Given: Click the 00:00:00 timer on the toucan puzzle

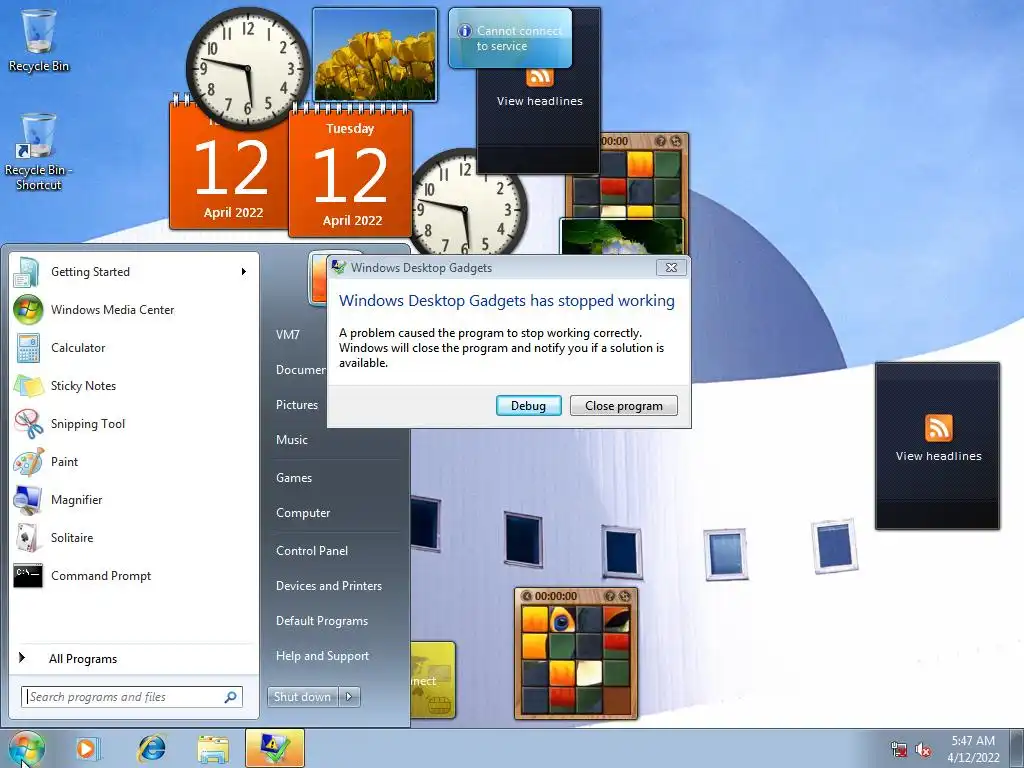Looking at the screenshot, I should (x=556, y=596).
